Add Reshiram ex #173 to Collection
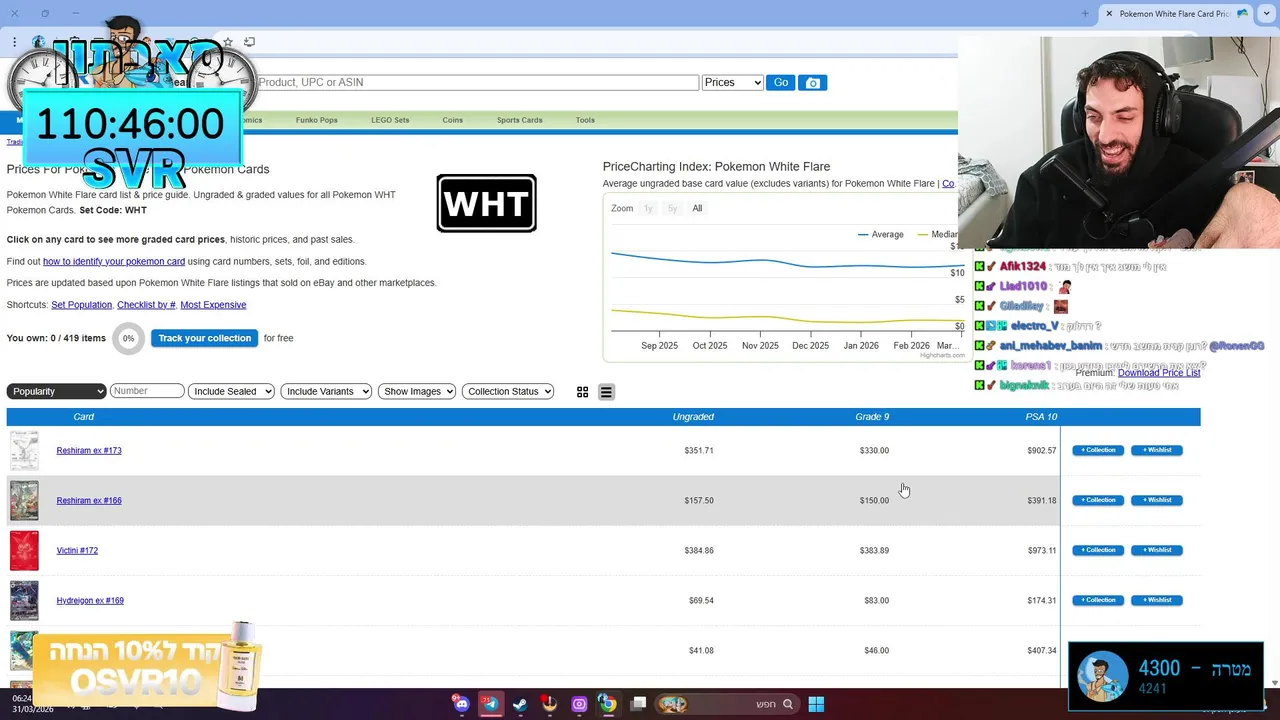Viewport: 1280px width, 720px height. tap(1098, 450)
